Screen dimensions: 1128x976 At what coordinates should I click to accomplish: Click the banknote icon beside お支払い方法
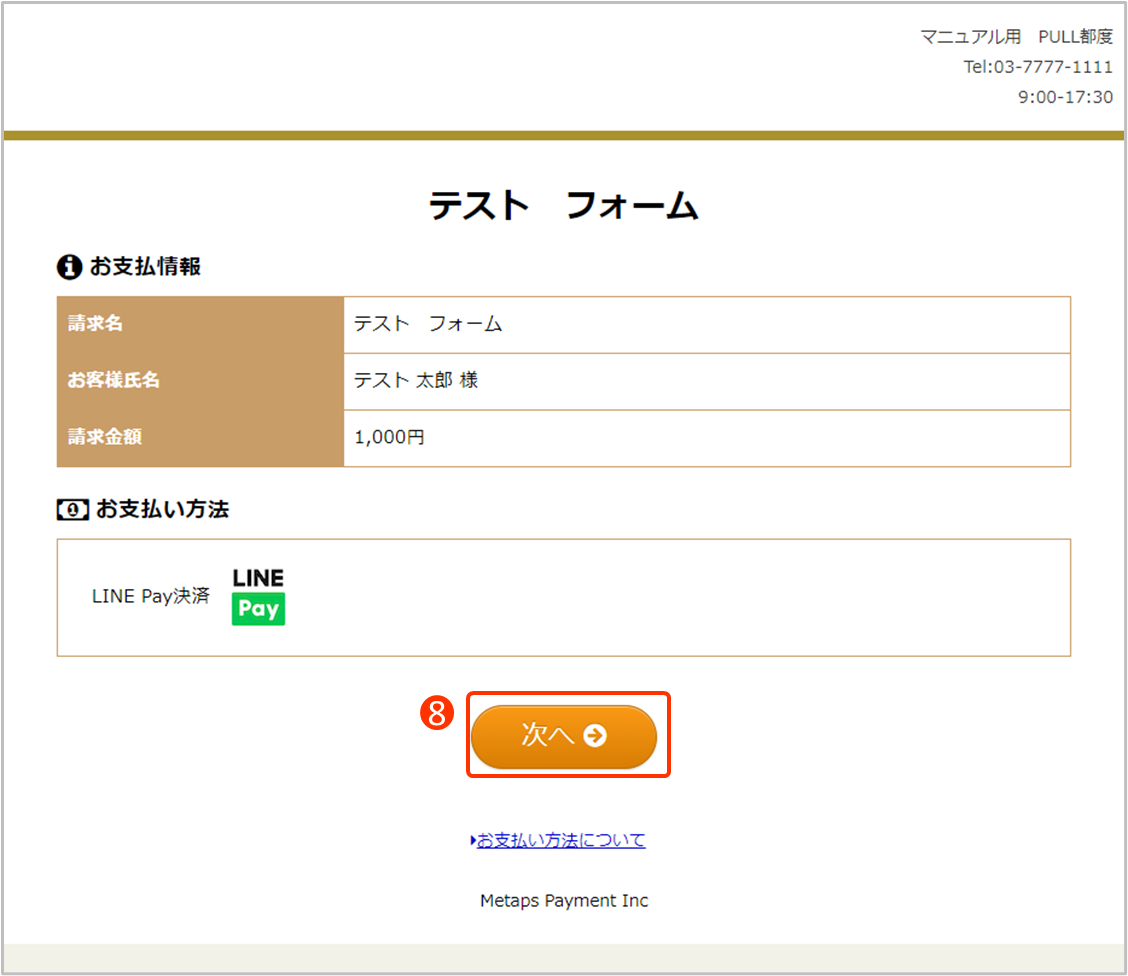click(72, 509)
